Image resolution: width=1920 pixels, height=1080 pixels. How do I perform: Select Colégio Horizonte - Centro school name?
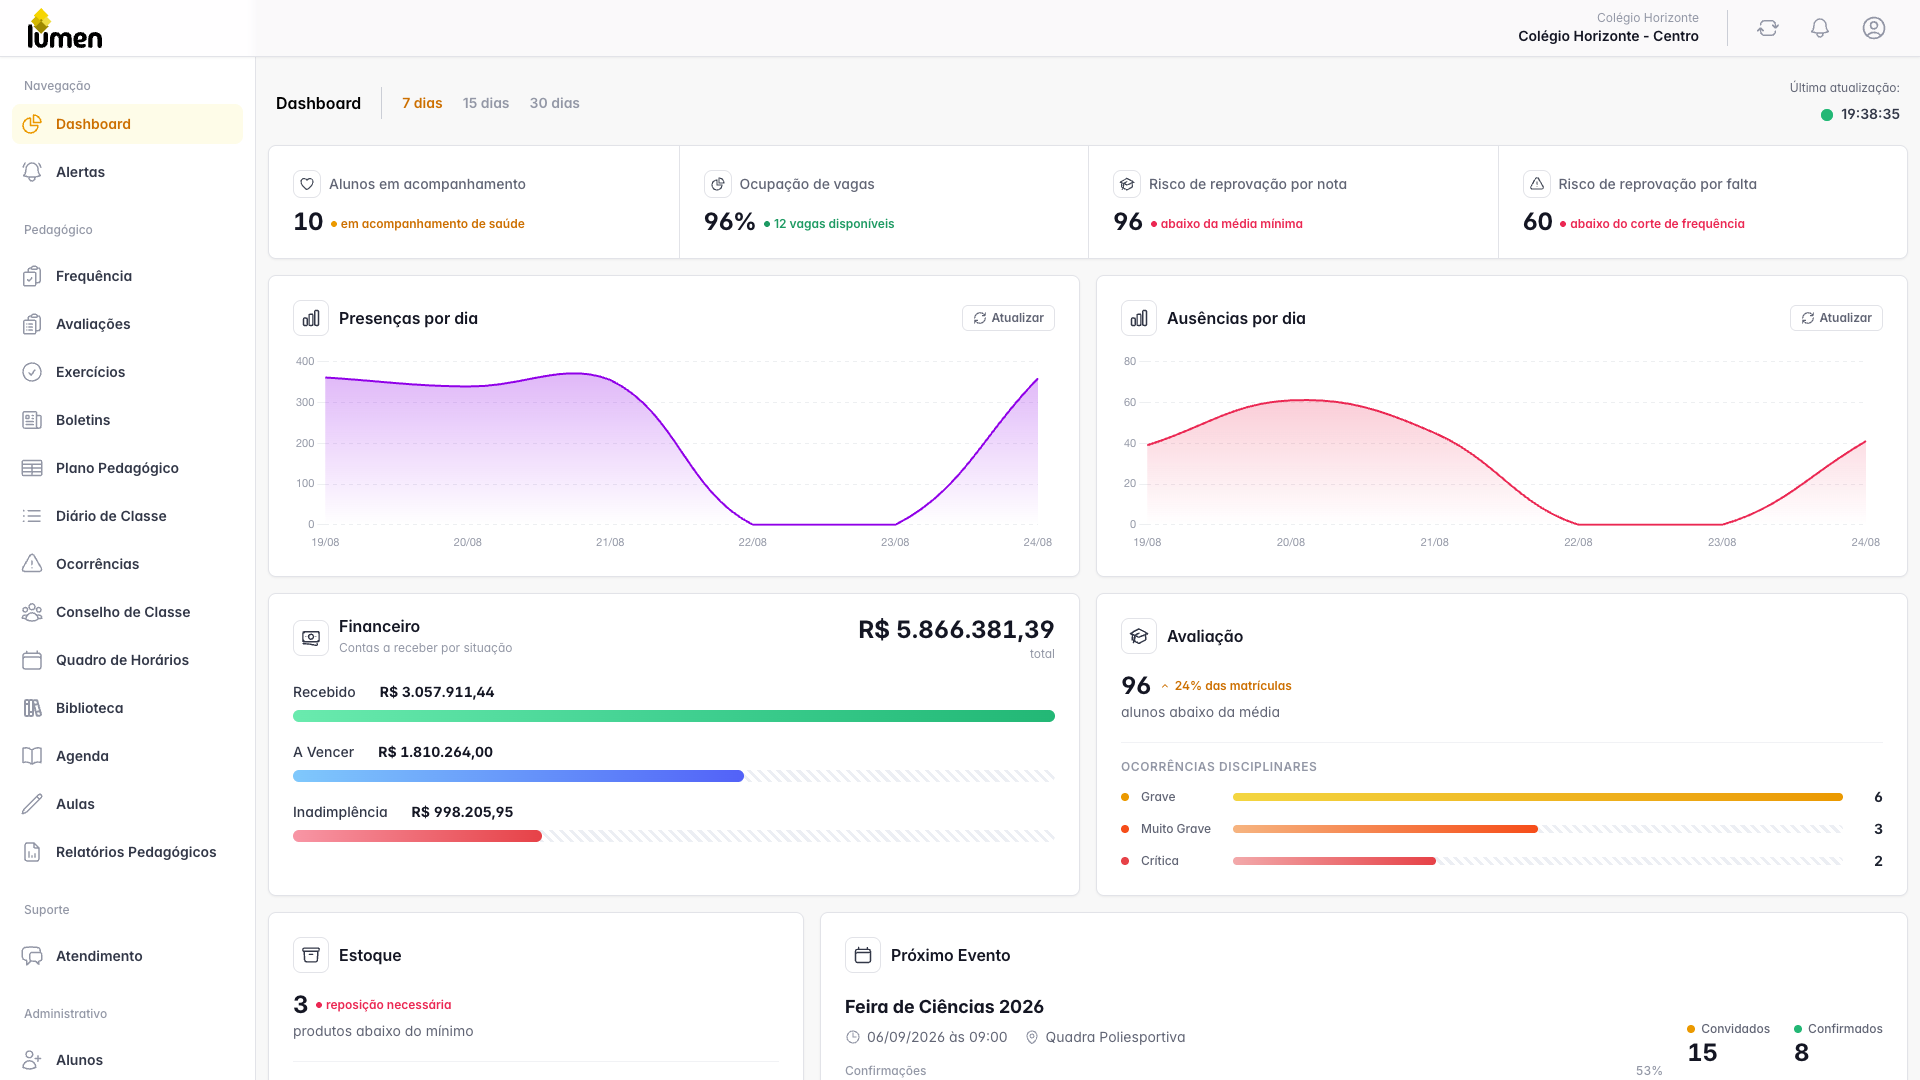pos(1608,36)
